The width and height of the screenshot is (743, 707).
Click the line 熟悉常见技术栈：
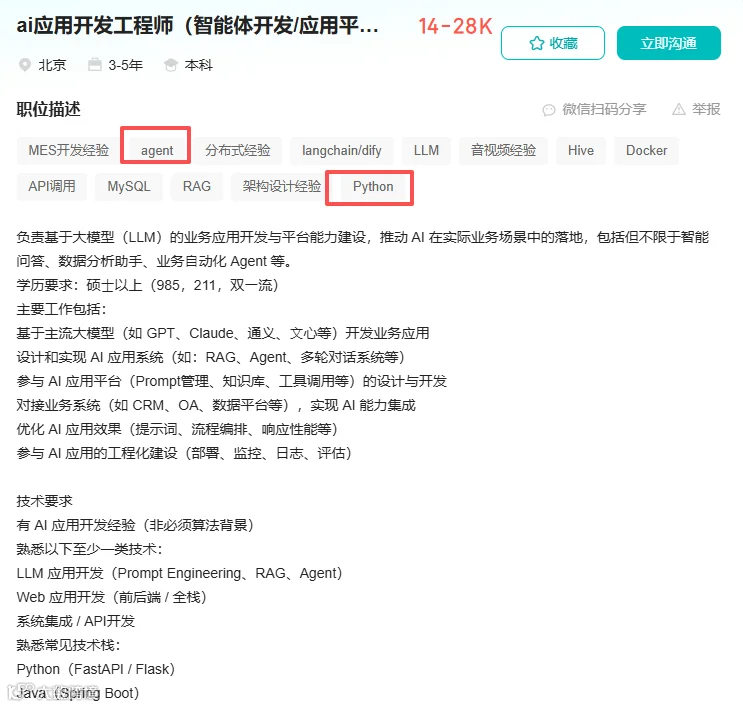tap(69, 645)
